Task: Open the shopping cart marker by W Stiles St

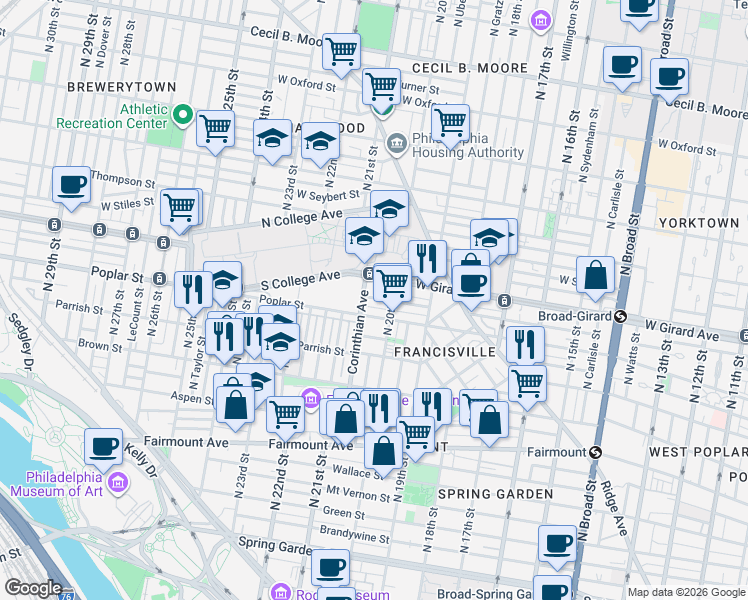Action: click(x=180, y=207)
